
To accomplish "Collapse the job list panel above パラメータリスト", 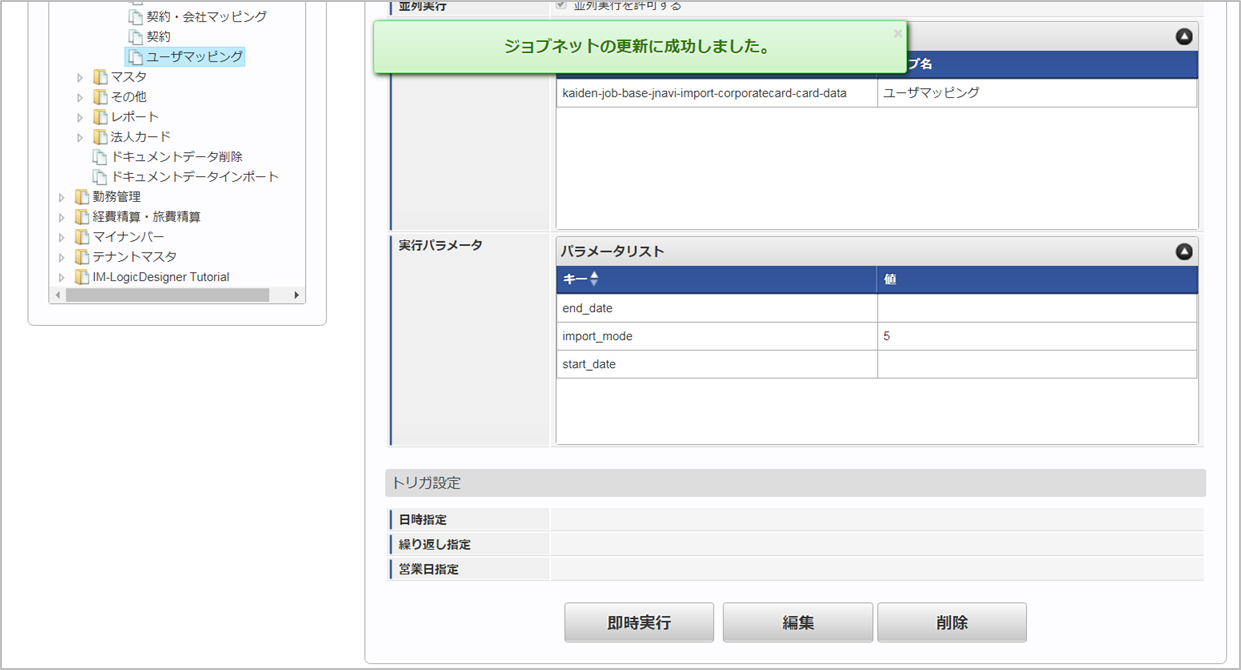I will coord(1184,37).
